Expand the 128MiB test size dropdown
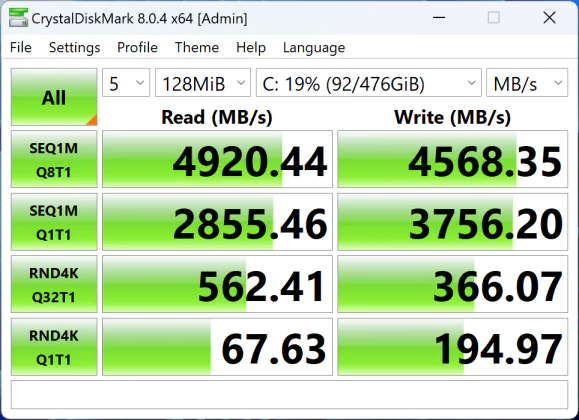The image size is (579, 420). [x=203, y=83]
